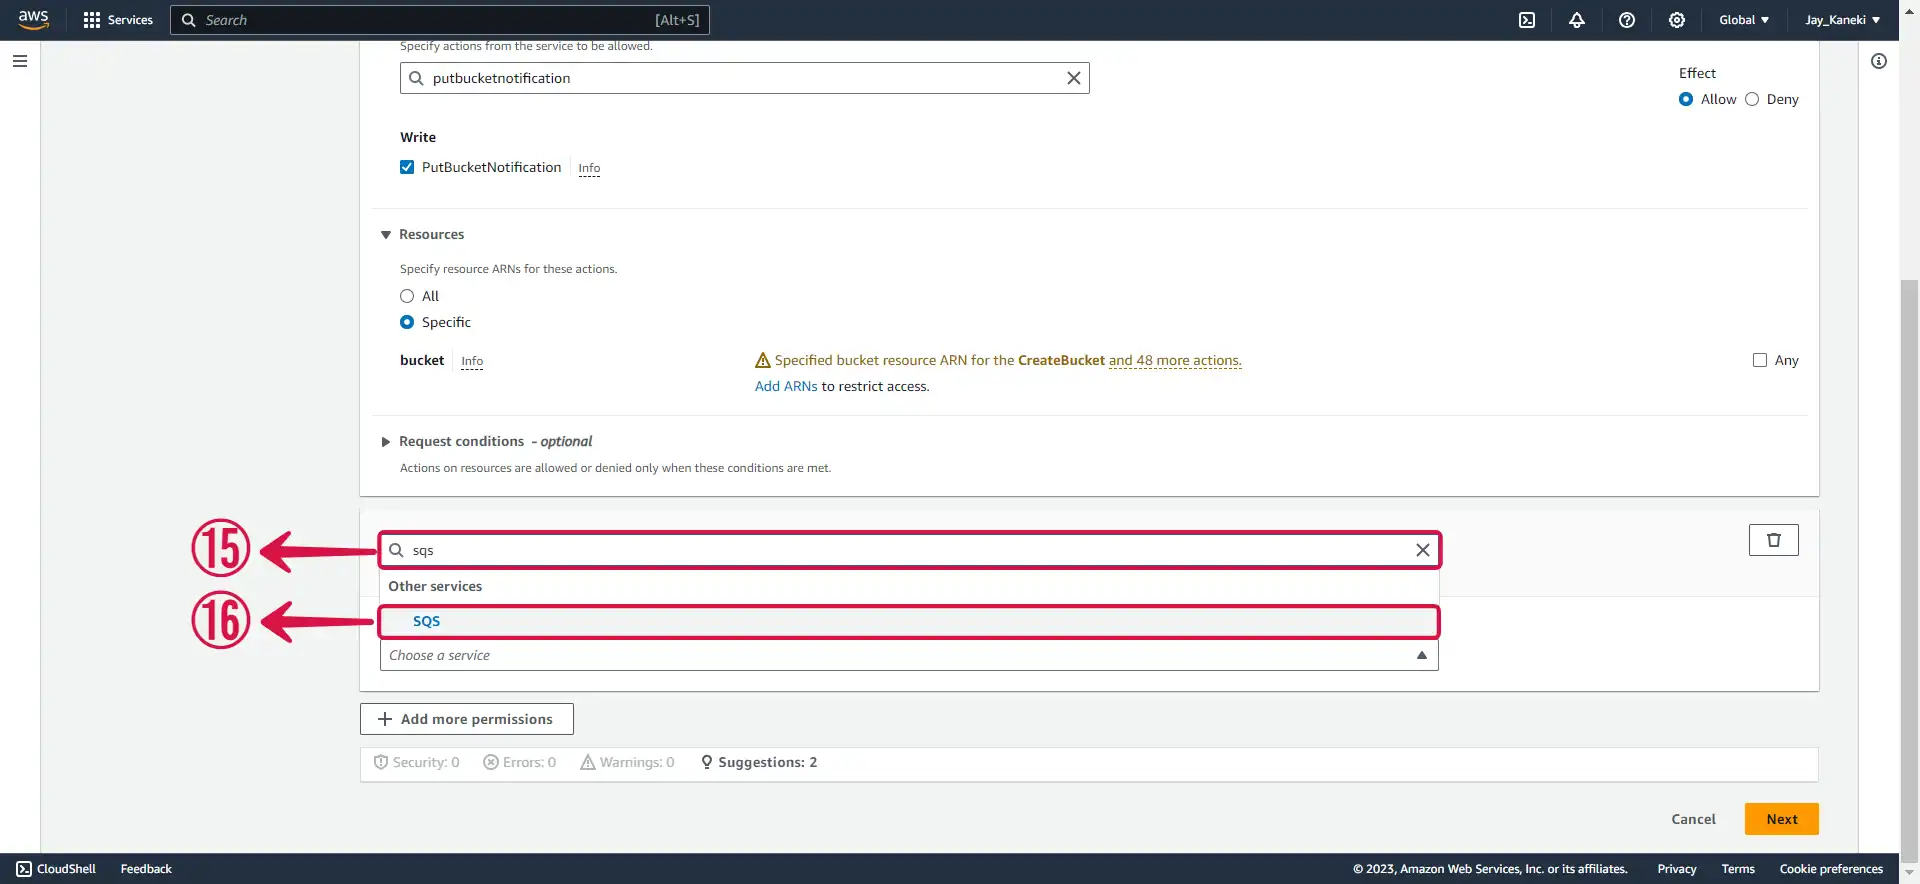Image resolution: width=1920 pixels, height=884 pixels.
Task: Open the info panel icon at right
Action: click(x=1879, y=61)
